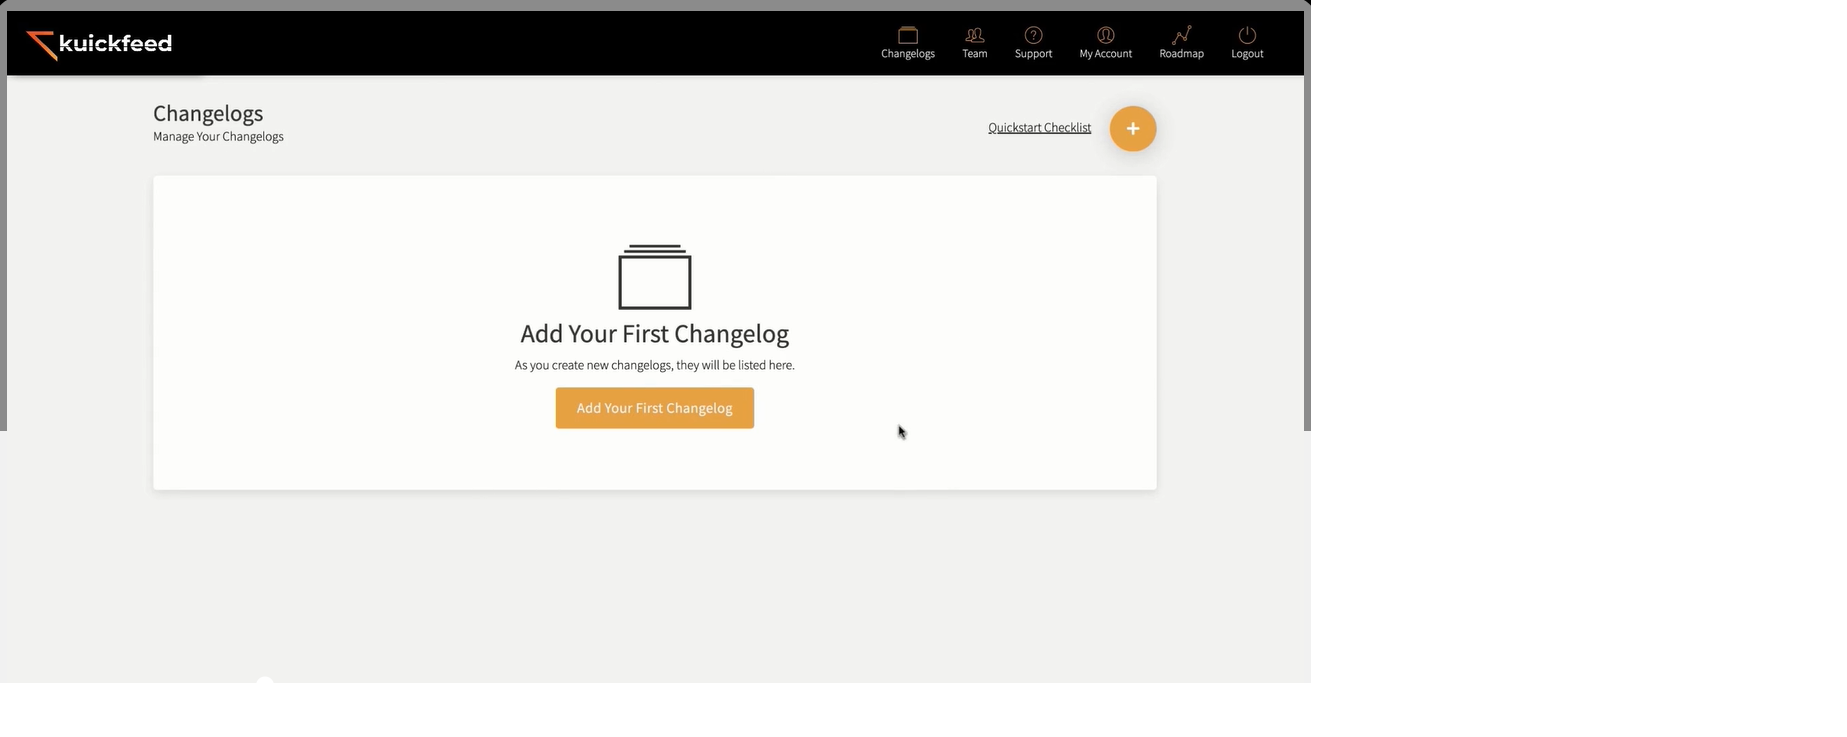Click the Kuickfeed logo arrow mark
The image size is (1847, 737).
41,44
